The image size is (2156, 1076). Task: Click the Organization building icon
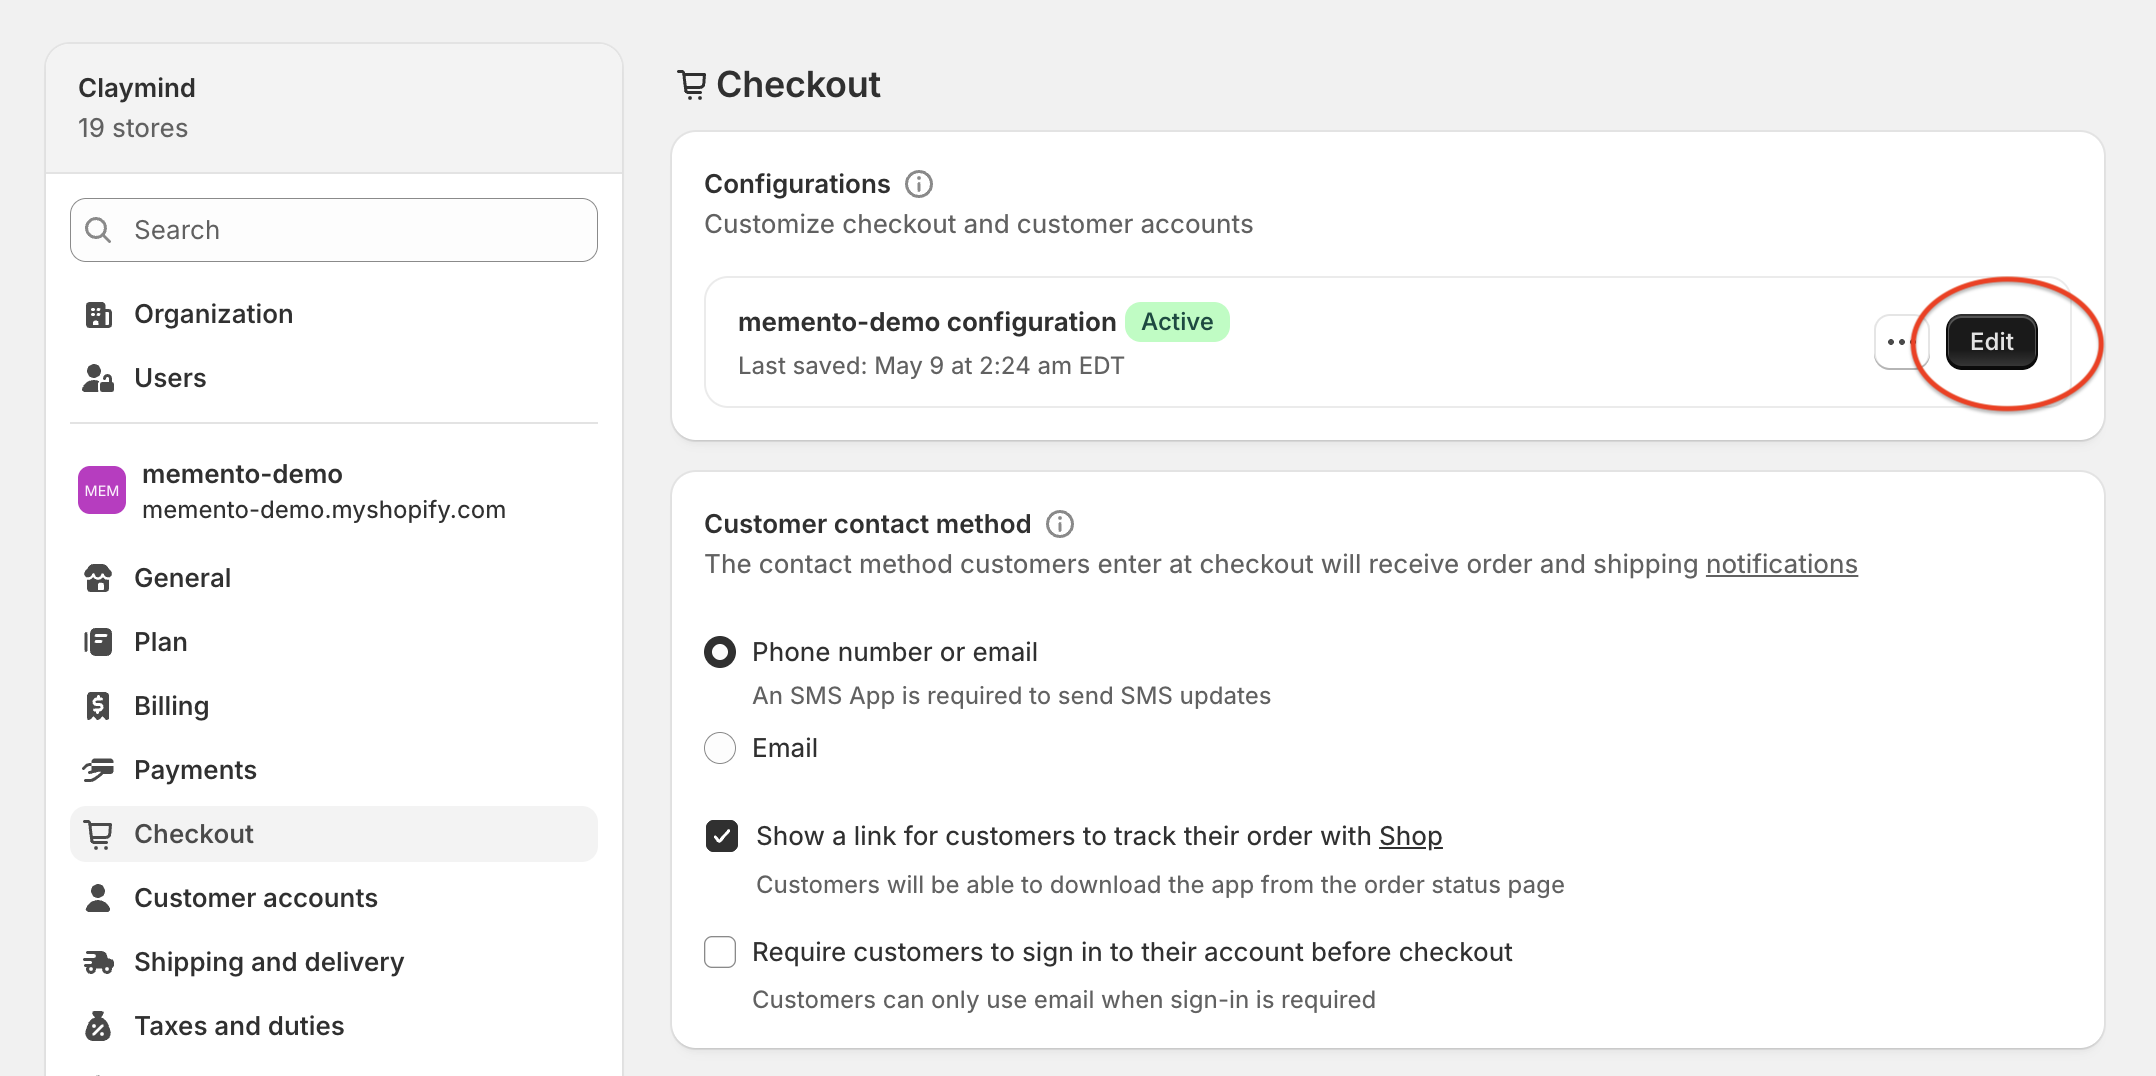pos(98,315)
